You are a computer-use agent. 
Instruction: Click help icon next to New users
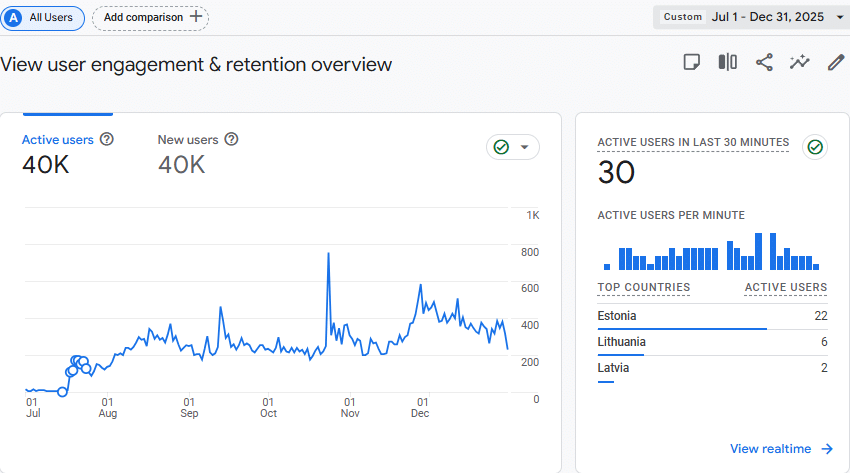[231, 140]
